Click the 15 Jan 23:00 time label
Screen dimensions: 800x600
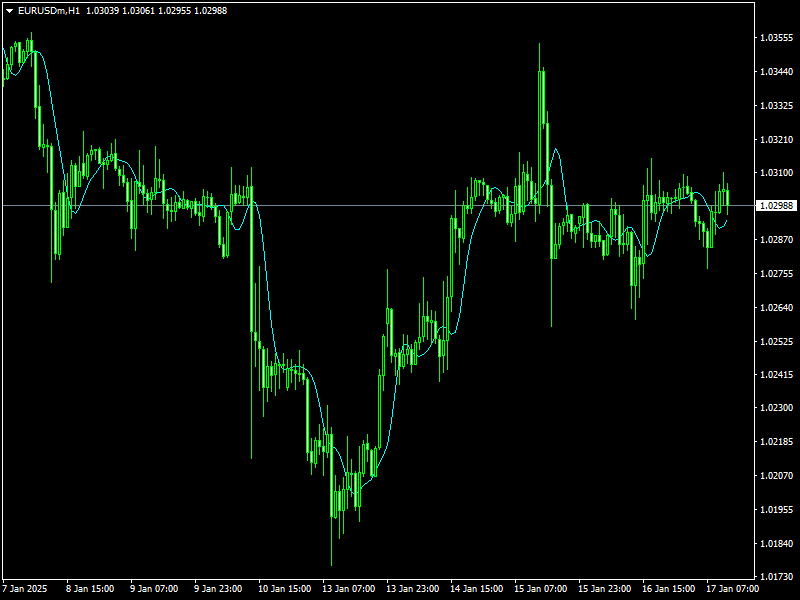[605, 589]
